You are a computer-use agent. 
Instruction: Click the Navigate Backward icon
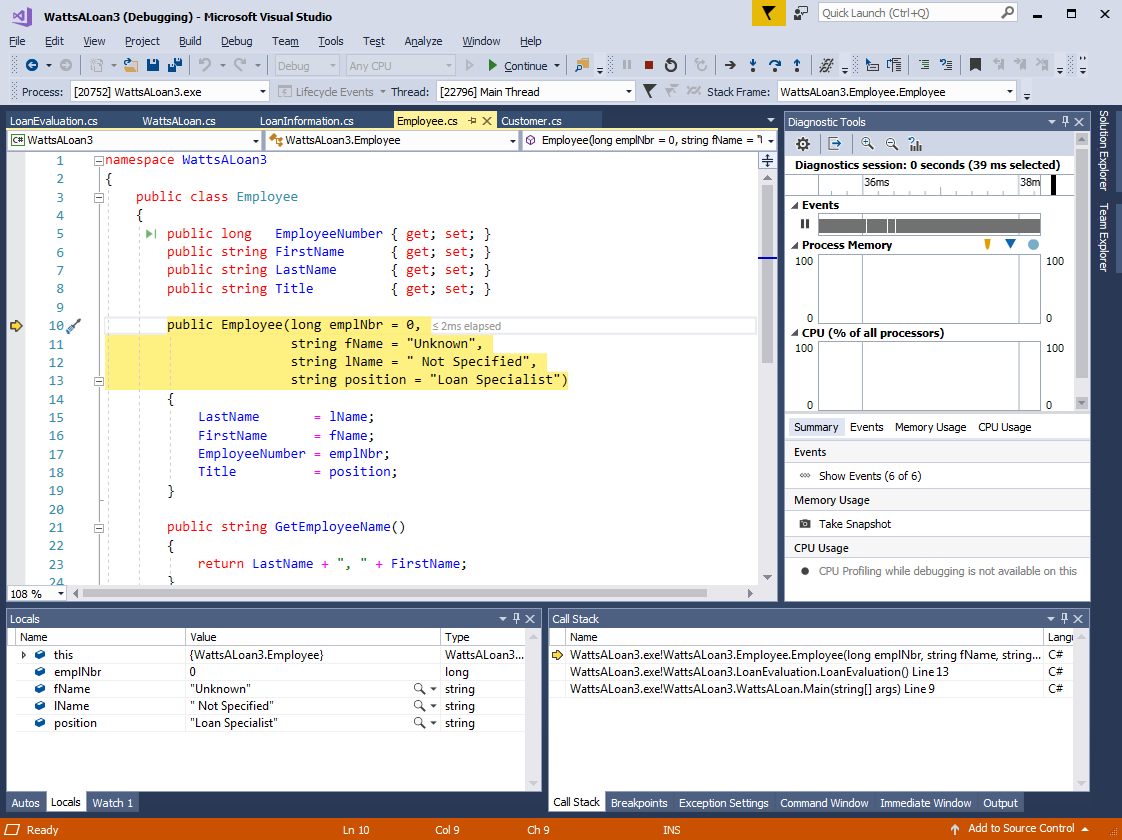(x=32, y=65)
